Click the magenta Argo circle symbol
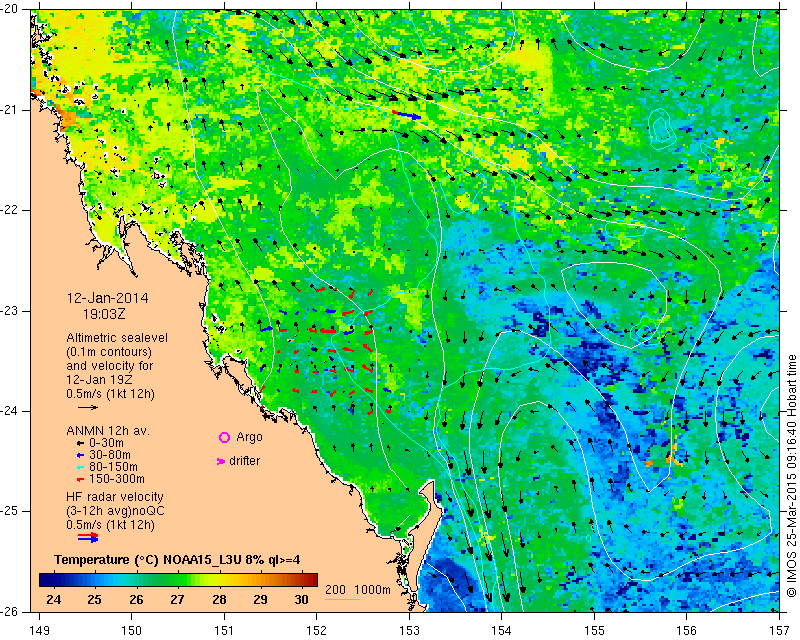 [x=224, y=437]
